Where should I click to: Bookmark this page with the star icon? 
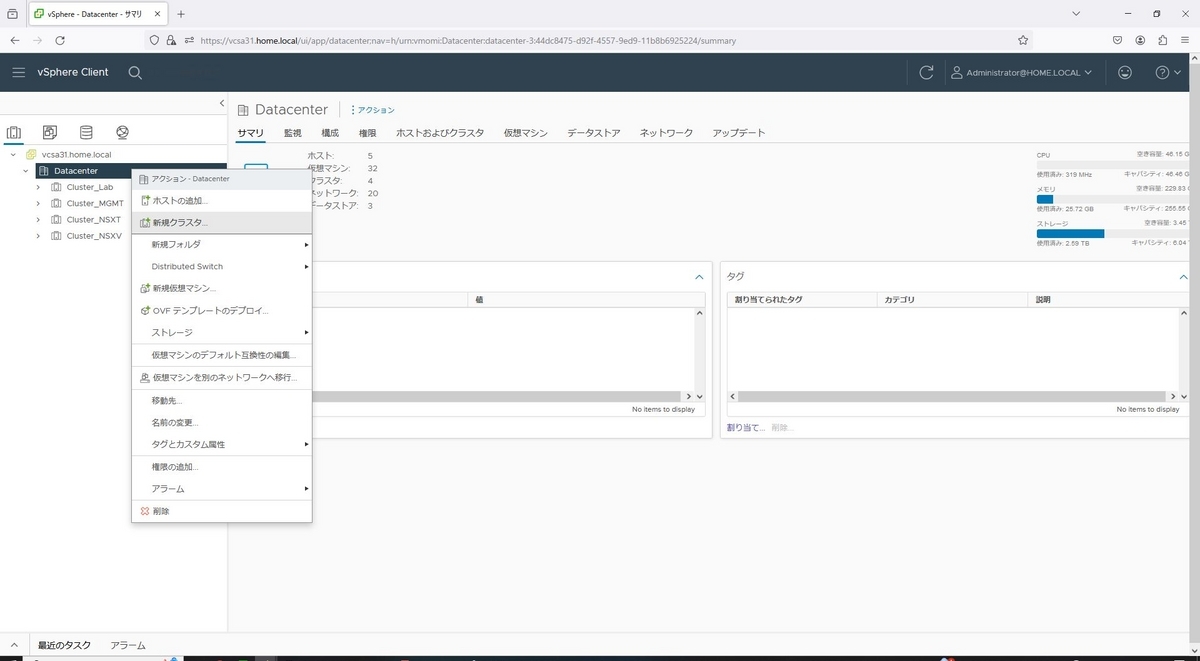1022,40
